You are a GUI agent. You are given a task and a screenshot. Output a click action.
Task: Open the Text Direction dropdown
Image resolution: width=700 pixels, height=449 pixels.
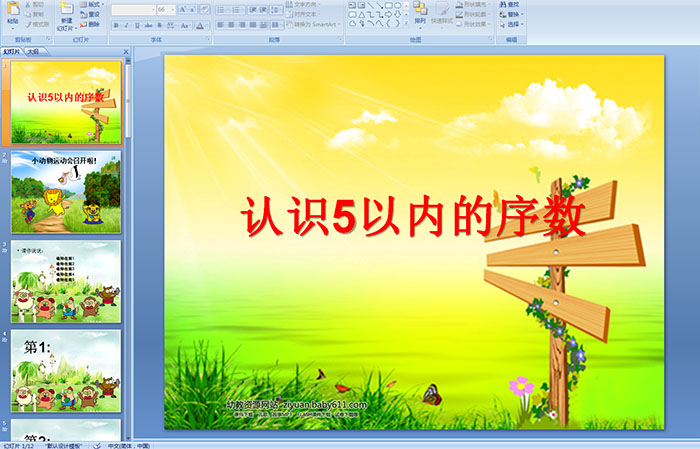click(303, 4)
